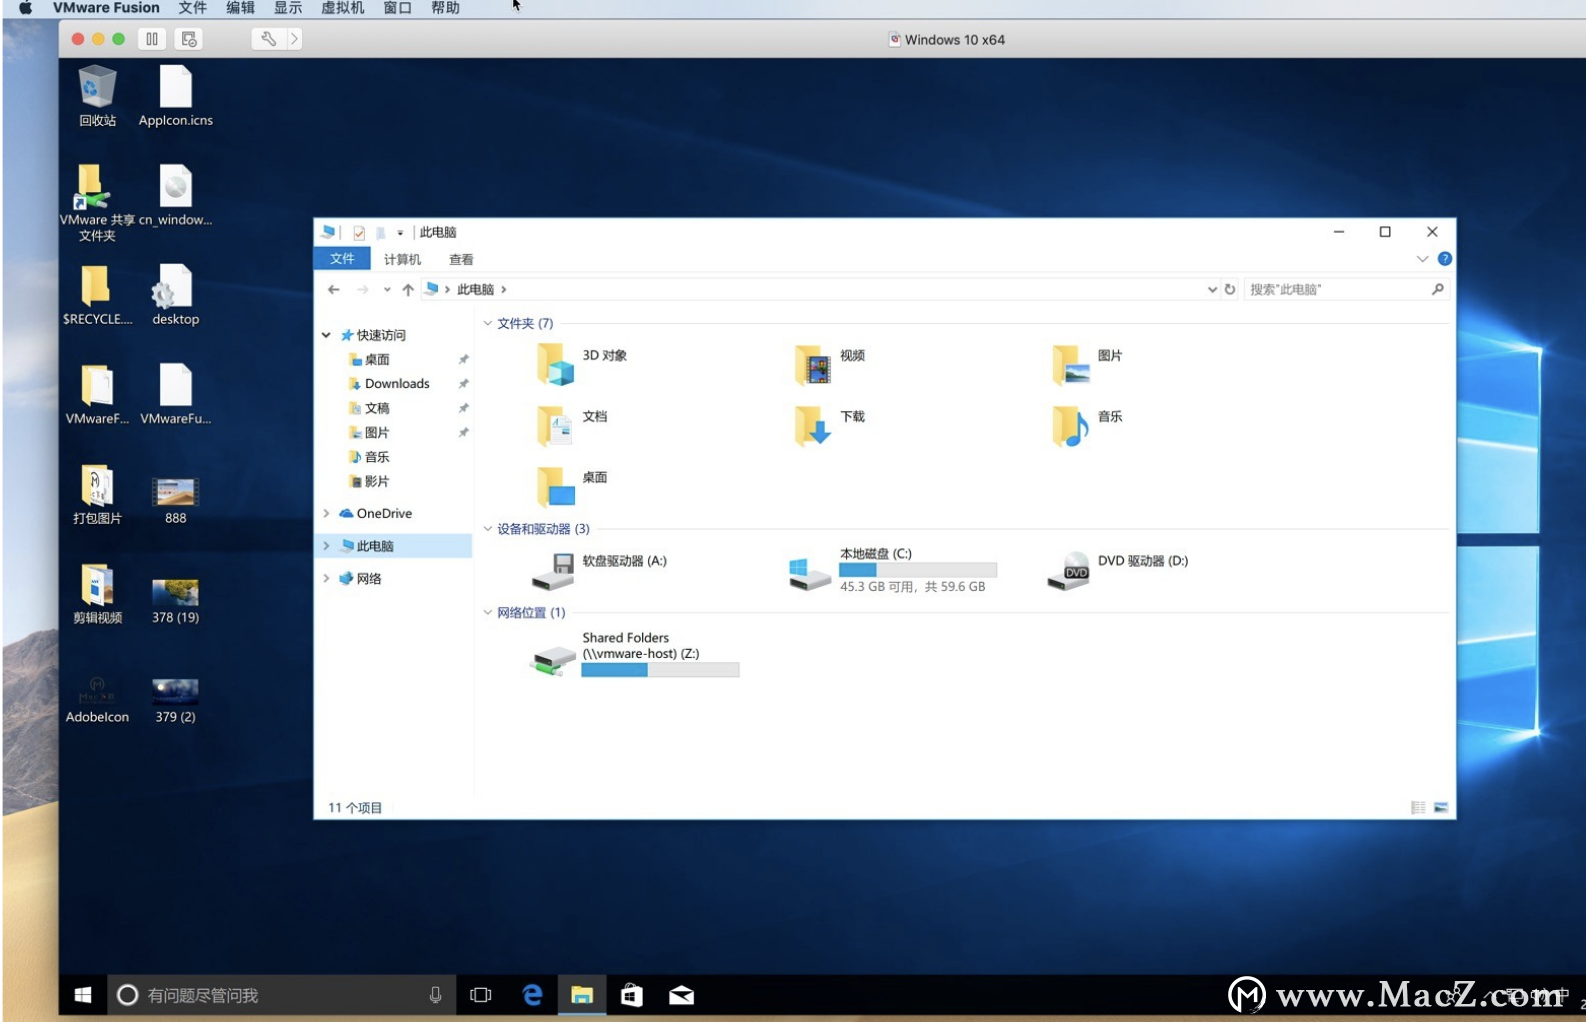Screen dimensions: 1586x1022
Task: Collapse the 快速访问 quick access tree
Action: (x=326, y=335)
